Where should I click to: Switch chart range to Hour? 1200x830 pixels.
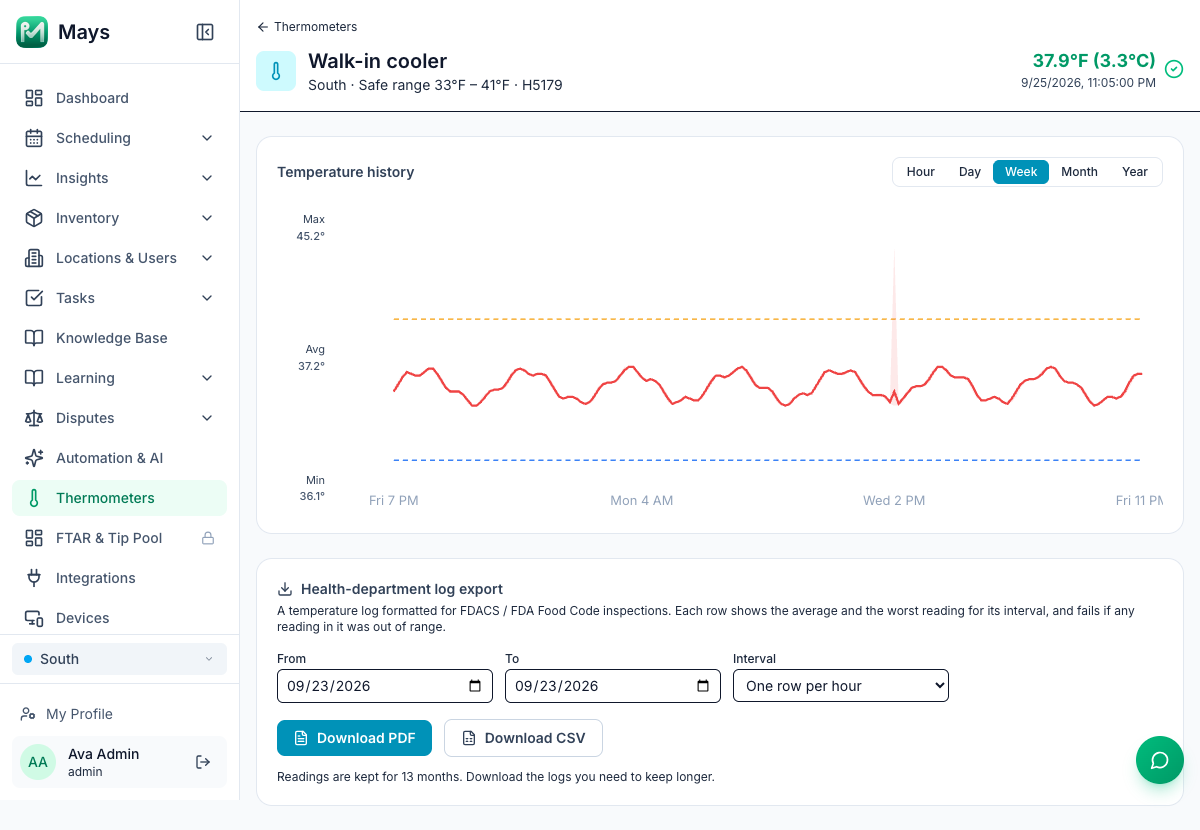tap(921, 172)
